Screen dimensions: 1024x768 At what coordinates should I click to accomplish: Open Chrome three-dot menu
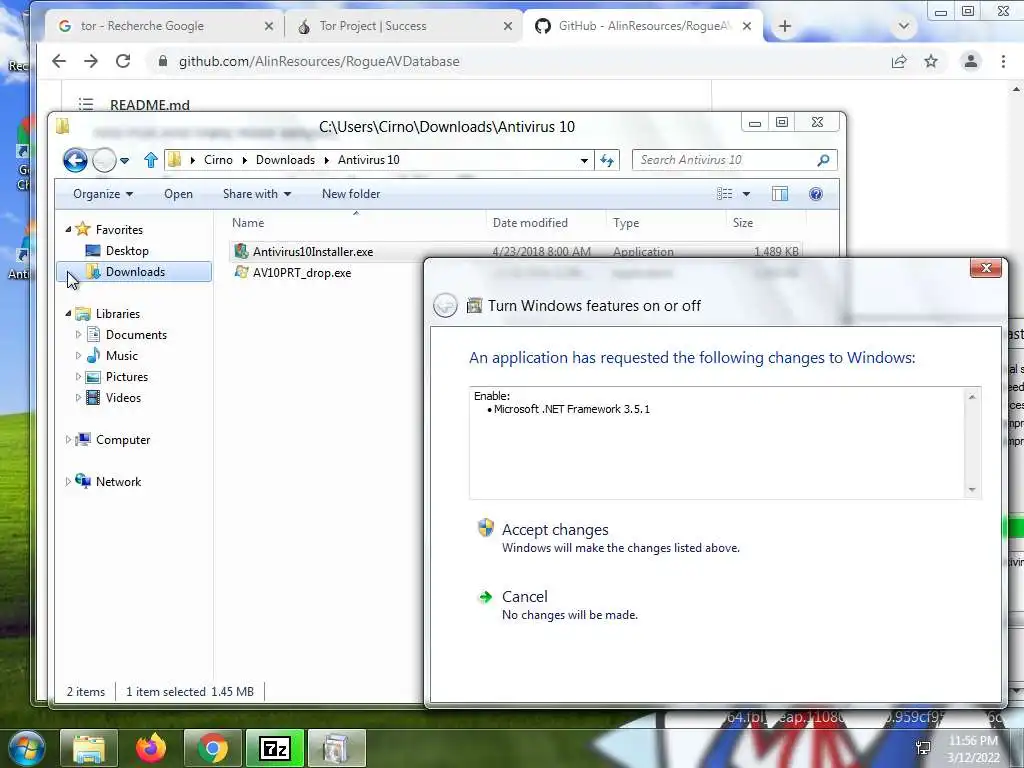(1003, 61)
